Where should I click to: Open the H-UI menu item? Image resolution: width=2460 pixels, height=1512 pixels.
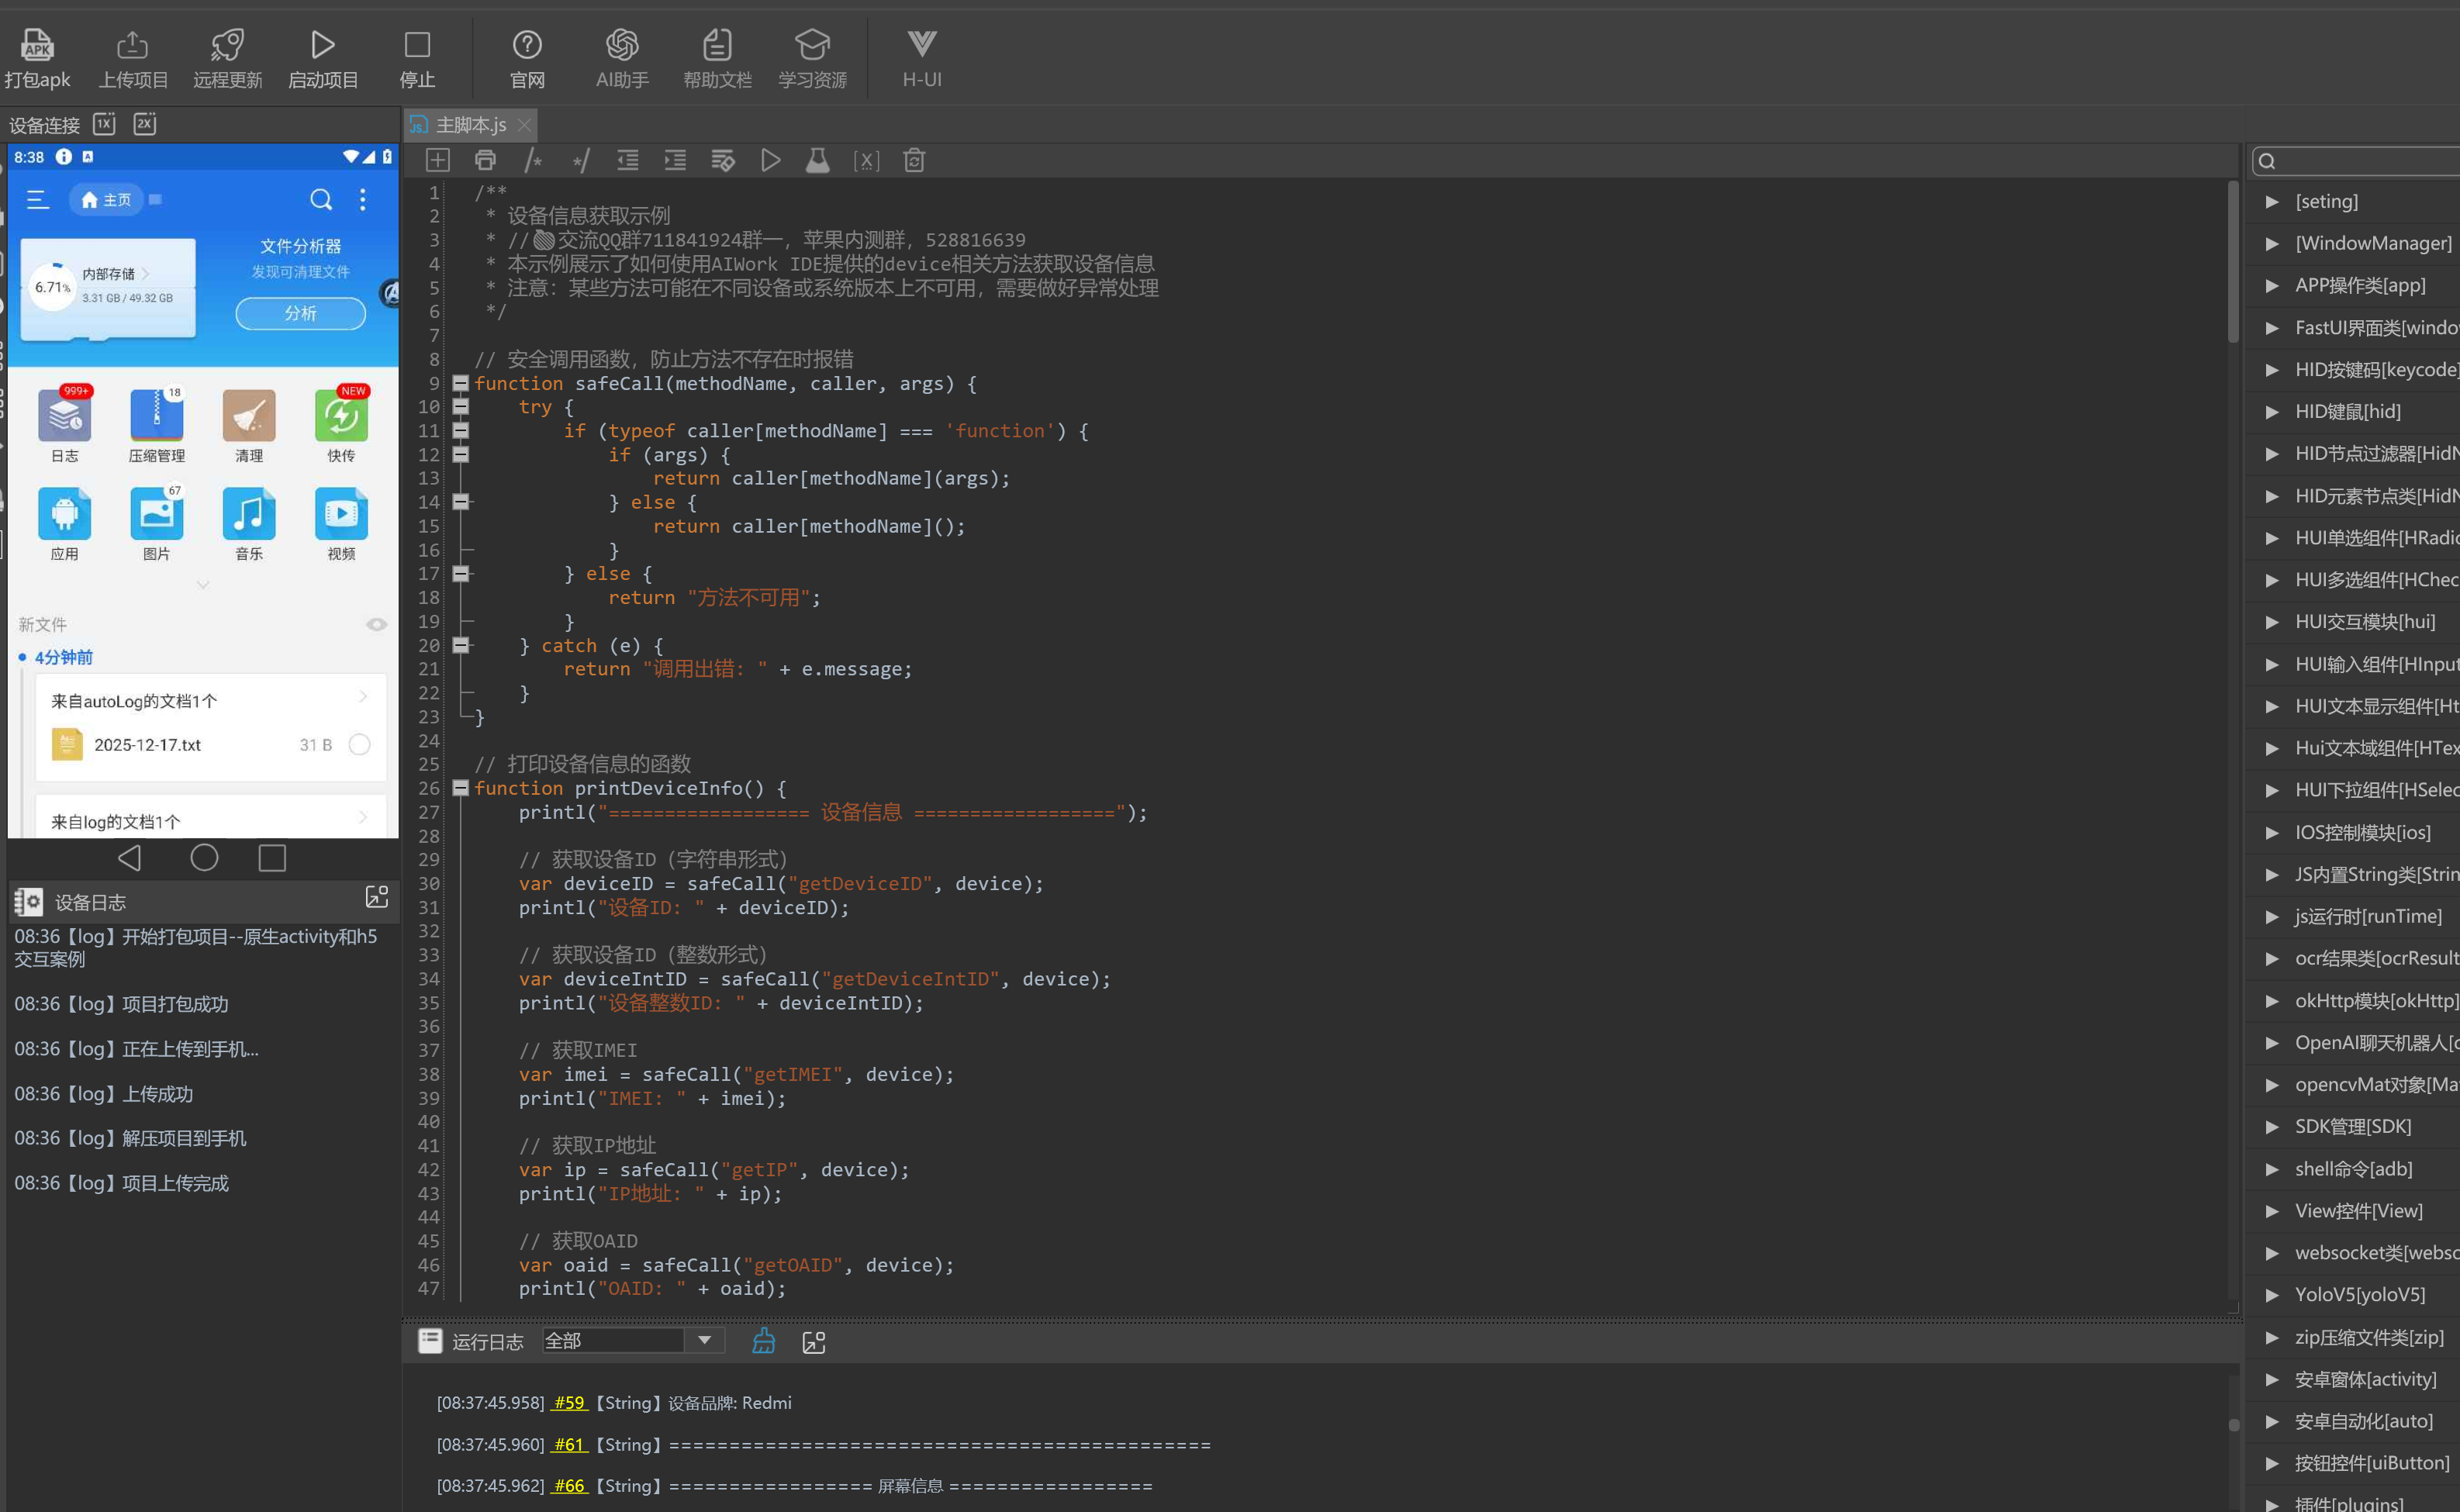tap(921, 58)
